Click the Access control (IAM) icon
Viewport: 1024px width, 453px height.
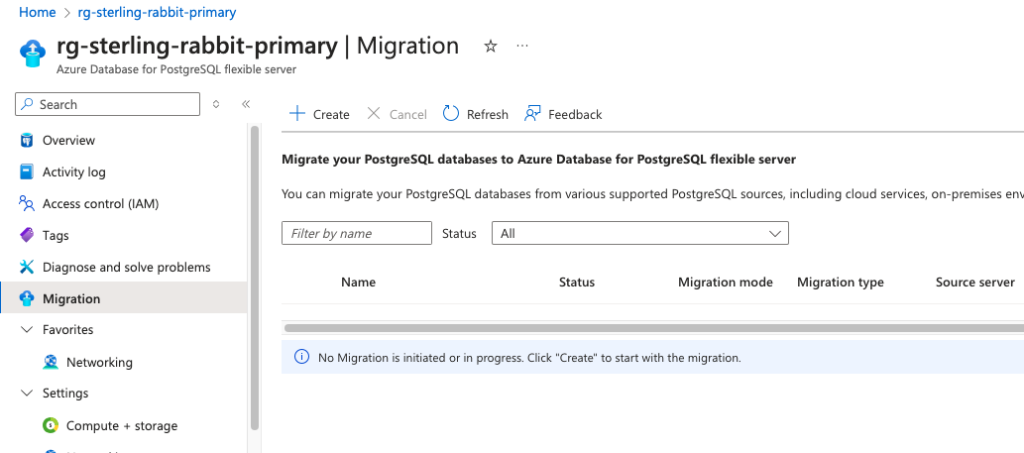click(27, 204)
